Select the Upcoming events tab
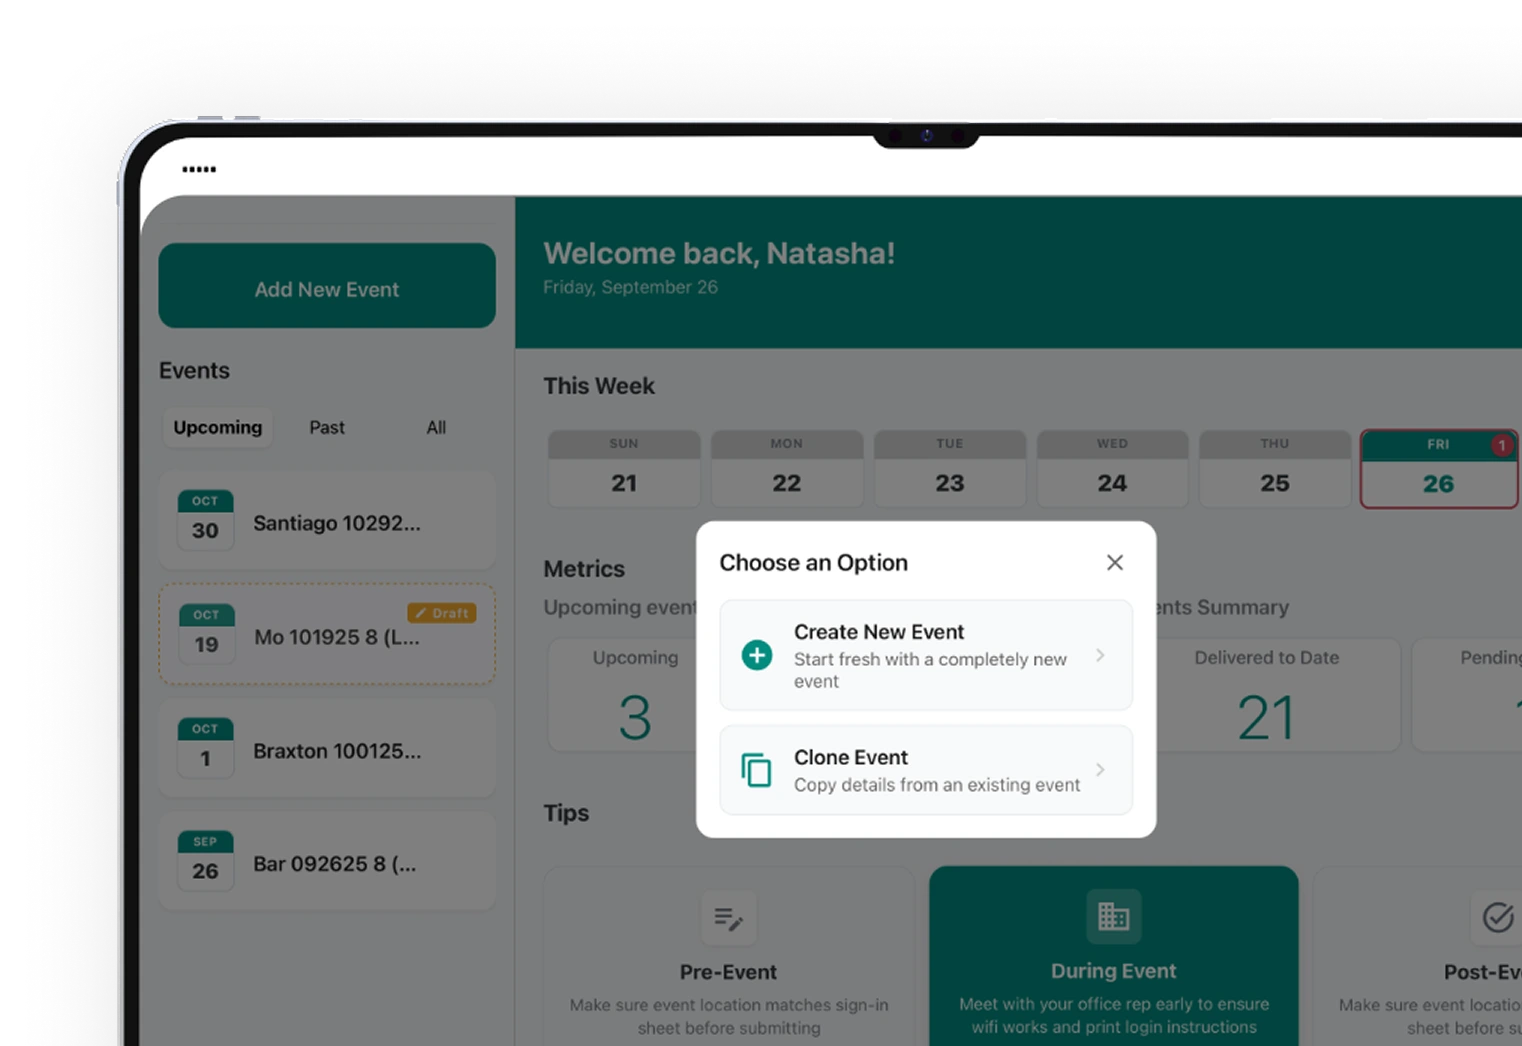The image size is (1522, 1046). tap(217, 428)
